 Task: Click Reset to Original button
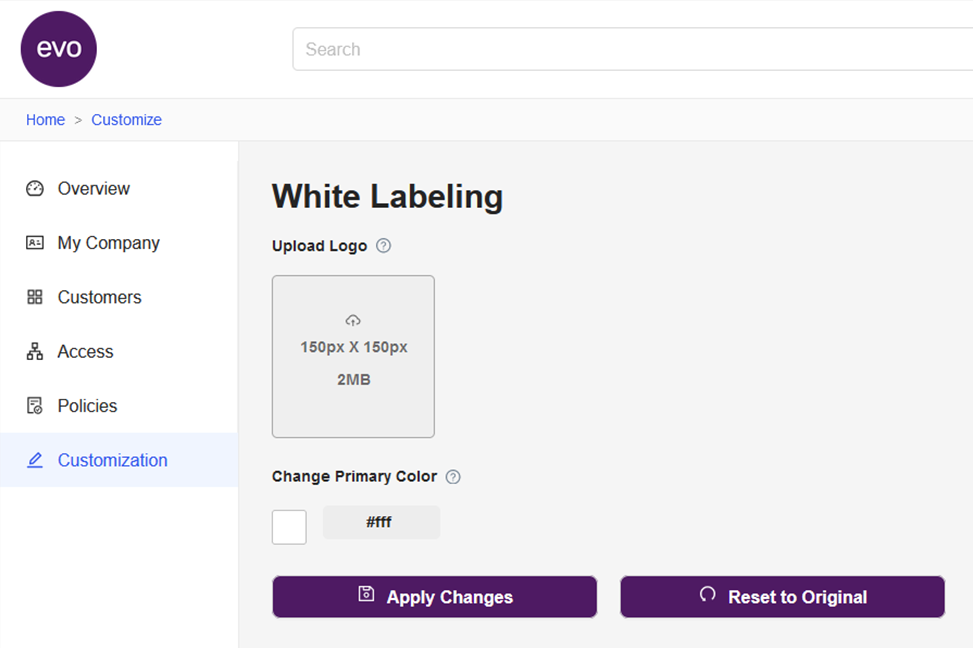[782, 597]
